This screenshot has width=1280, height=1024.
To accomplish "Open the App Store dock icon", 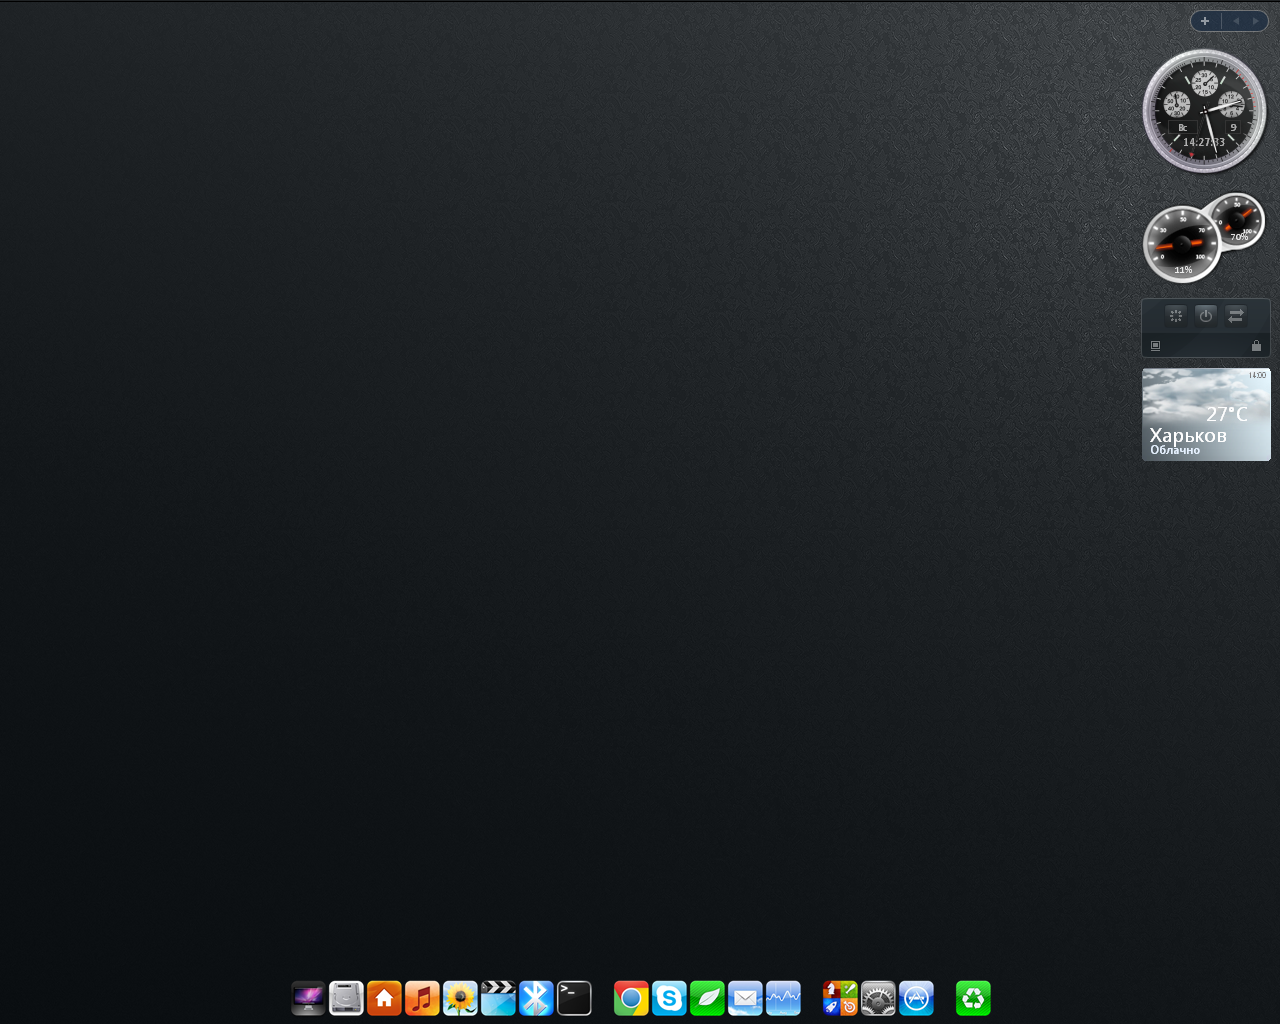I will click(x=916, y=998).
